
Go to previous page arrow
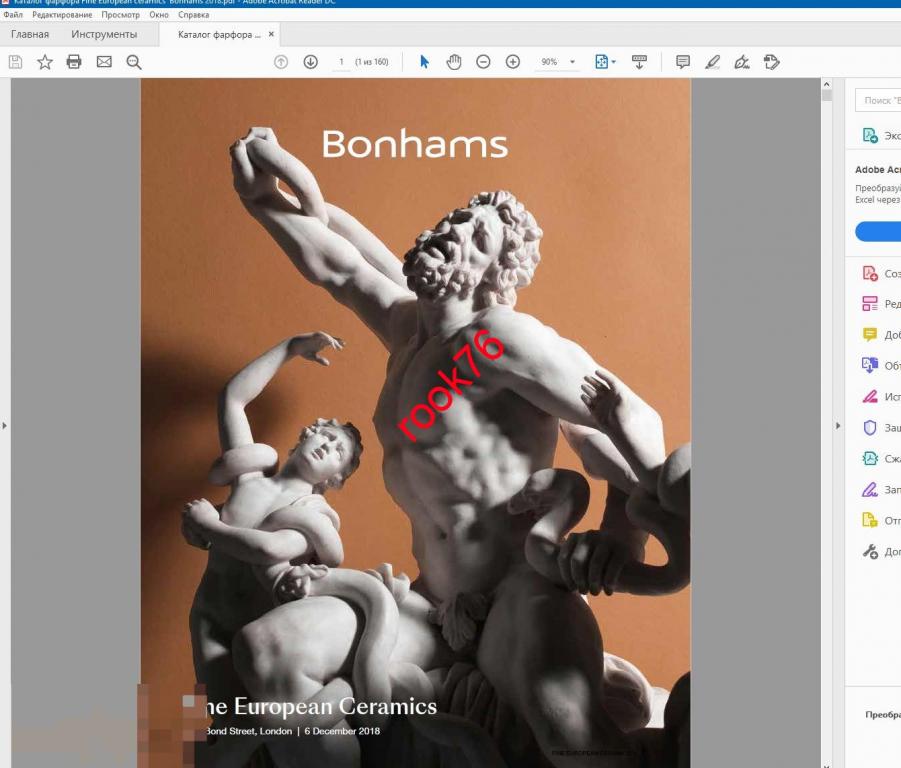click(281, 62)
